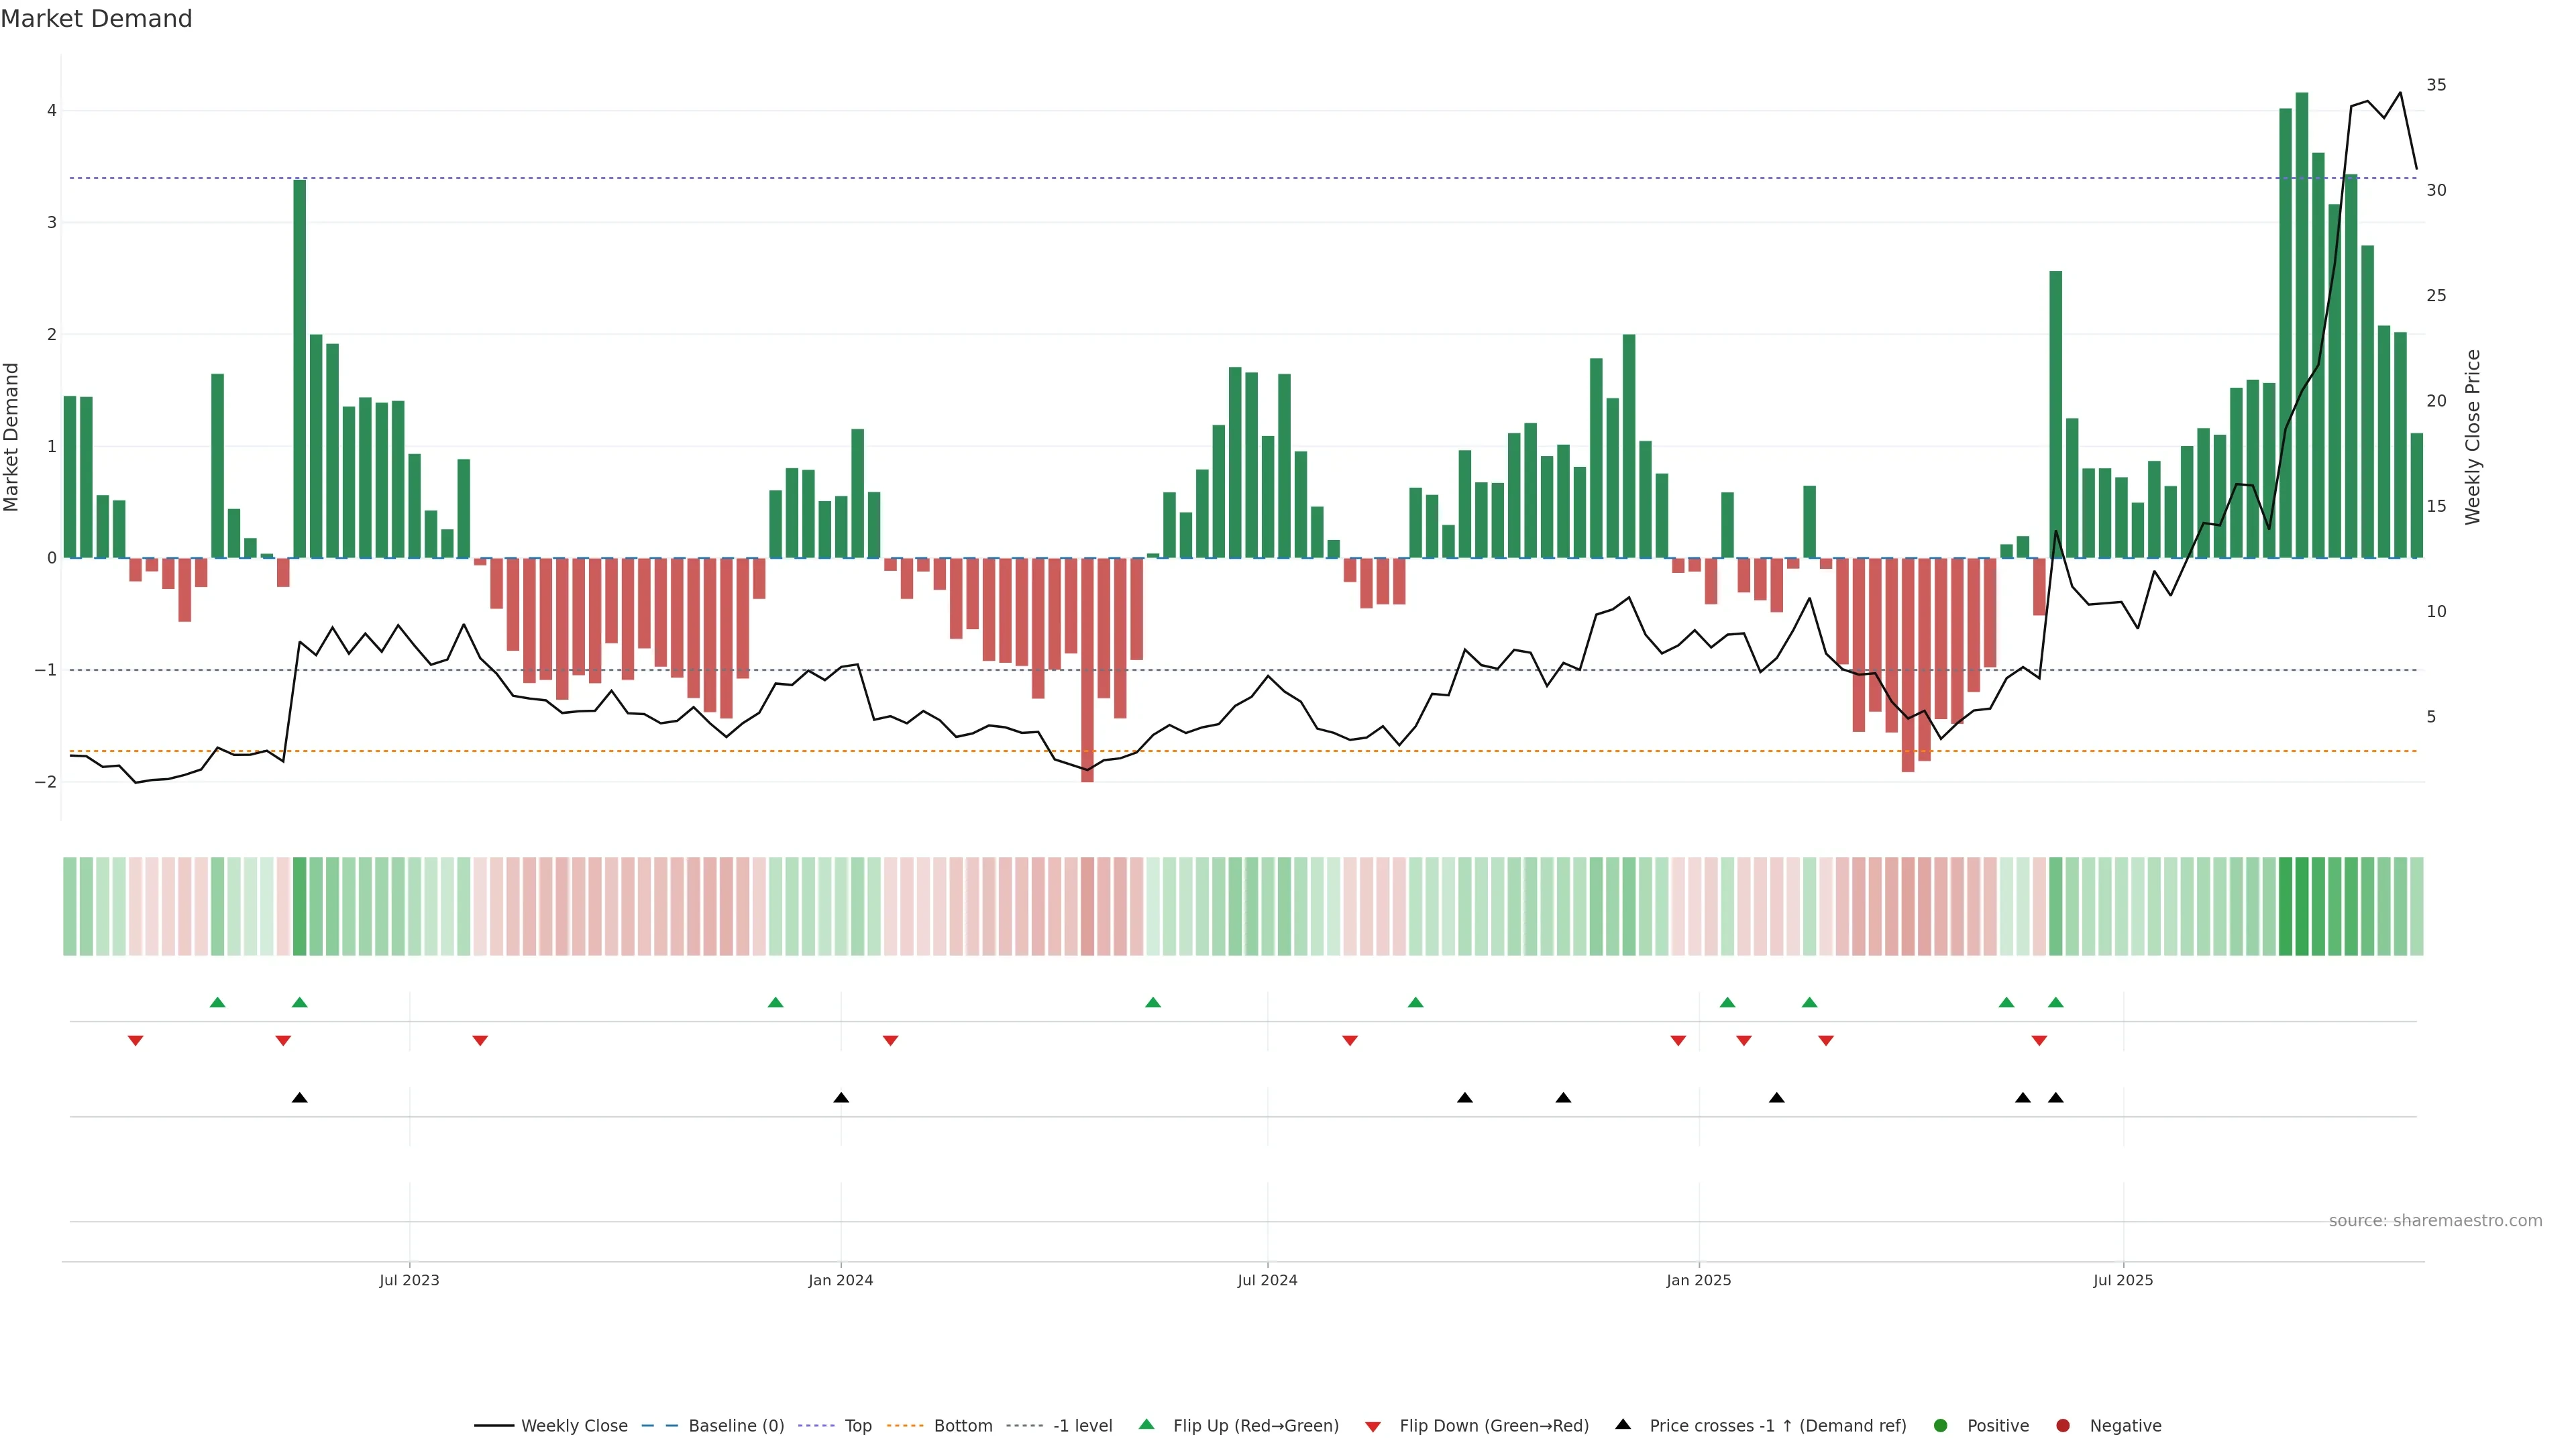The image size is (2576, 1449).
Task: Click the first red flip-down marker
Action: 136,1041
